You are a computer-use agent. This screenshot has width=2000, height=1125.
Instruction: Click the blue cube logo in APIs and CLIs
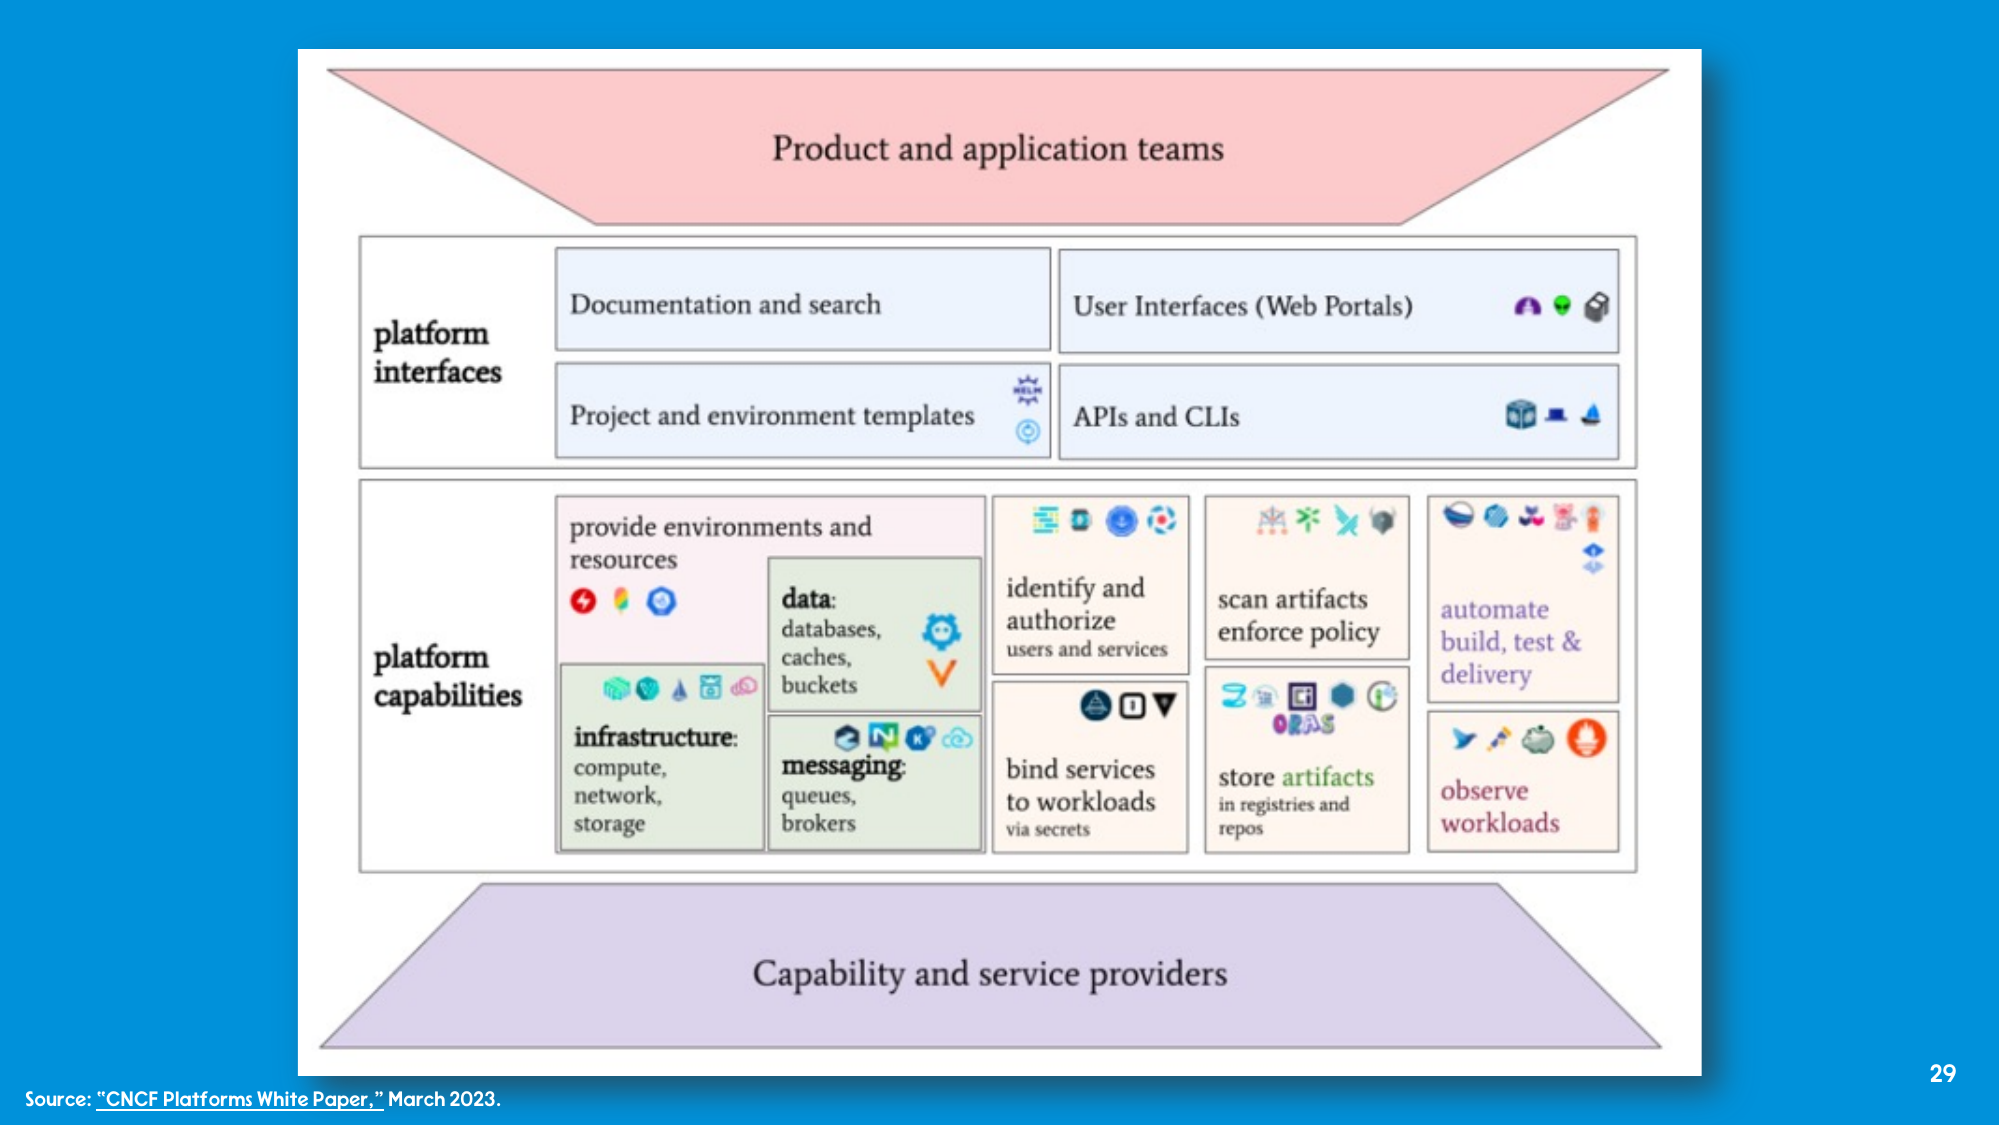[x=1520, y=414]
